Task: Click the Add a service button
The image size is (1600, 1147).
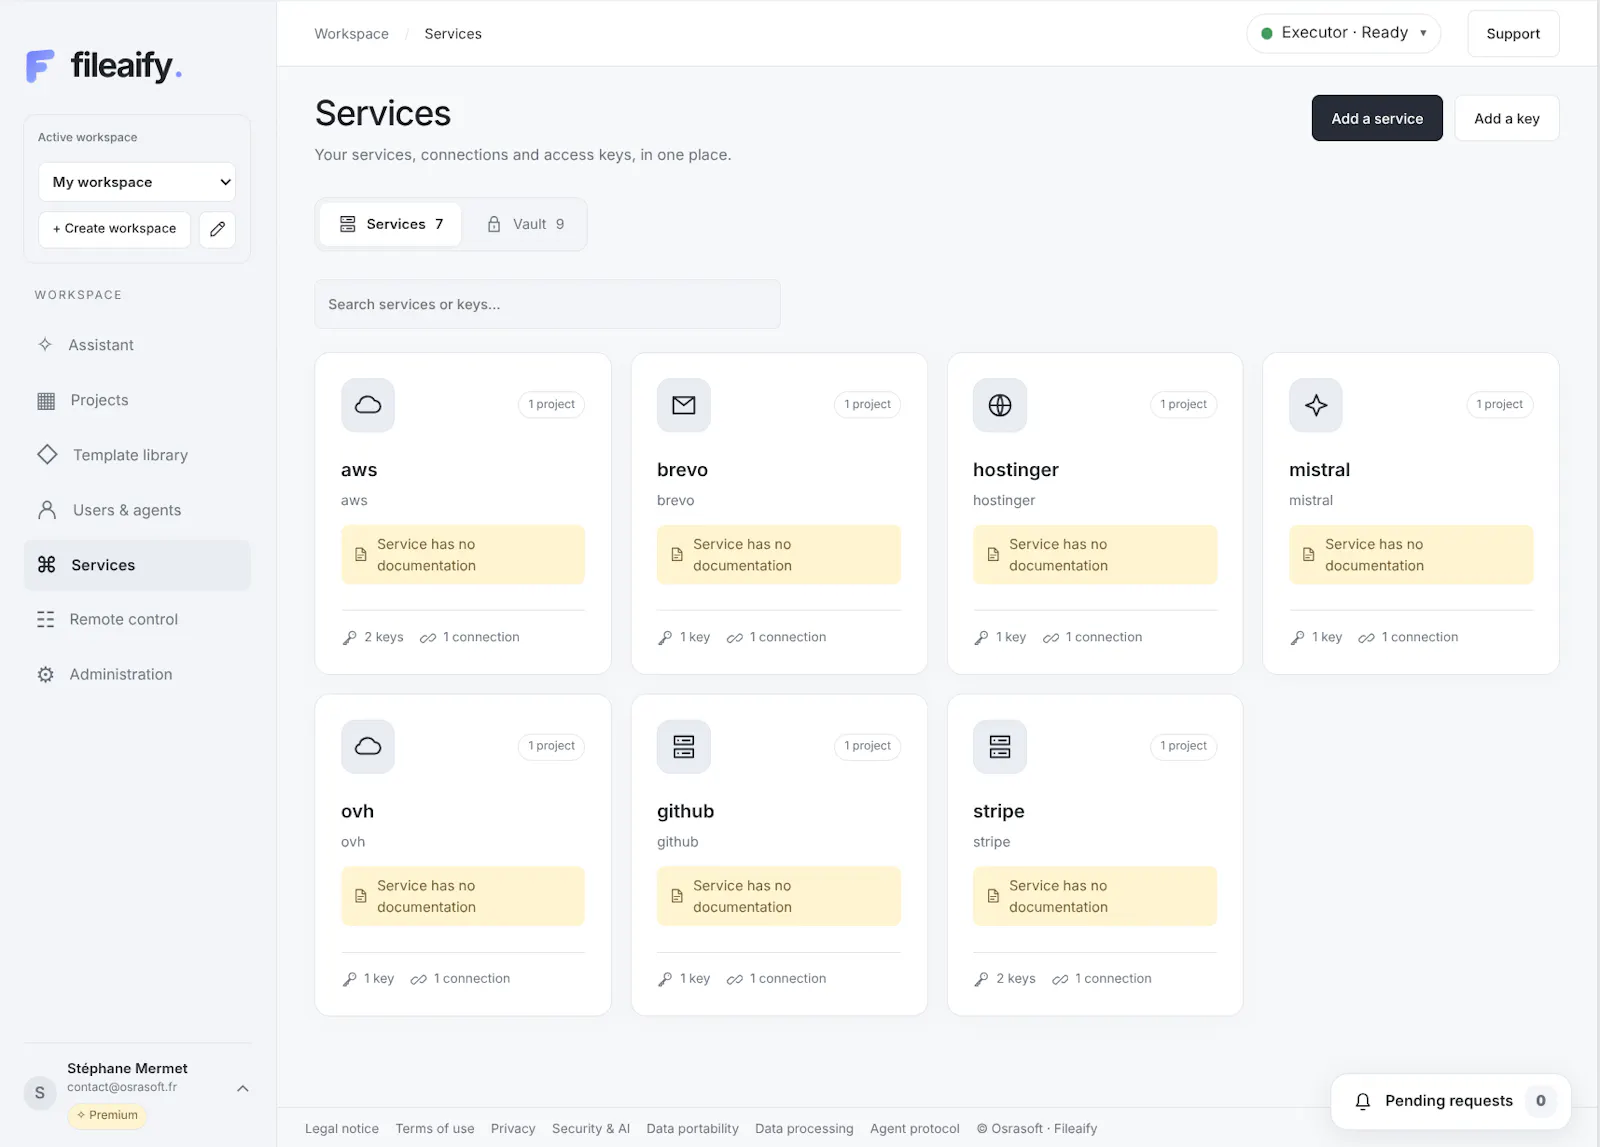Action: pos(1377,118)
